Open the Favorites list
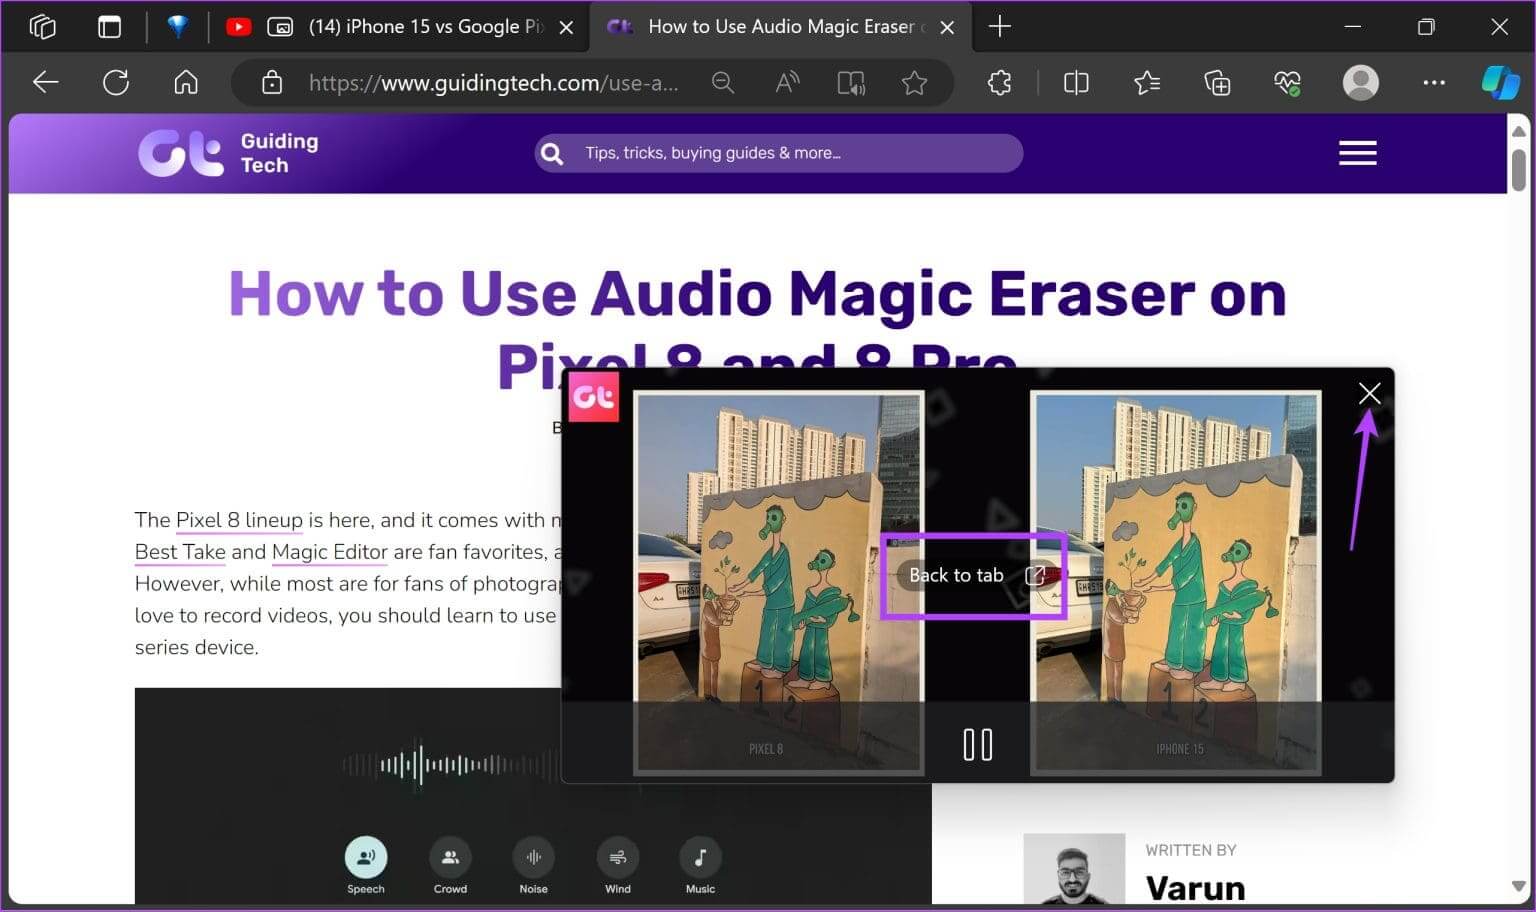This screenshot has height=912, width=1536. coord(1147,83)
